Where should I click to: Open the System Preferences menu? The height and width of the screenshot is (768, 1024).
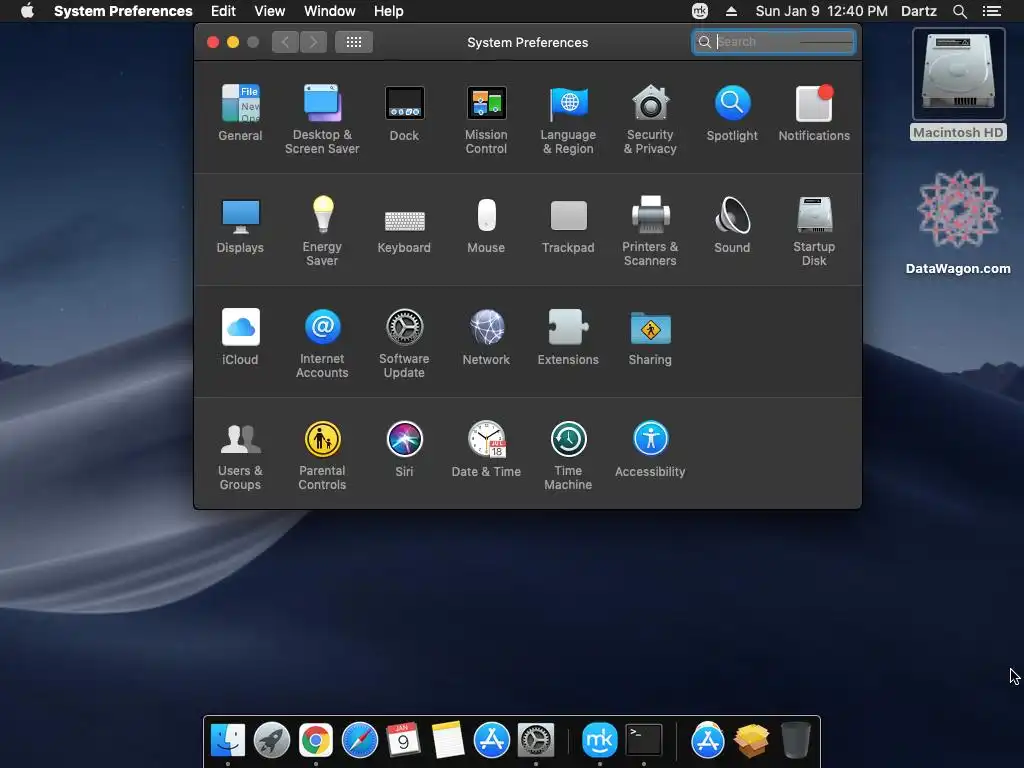[x=123, y=11]
